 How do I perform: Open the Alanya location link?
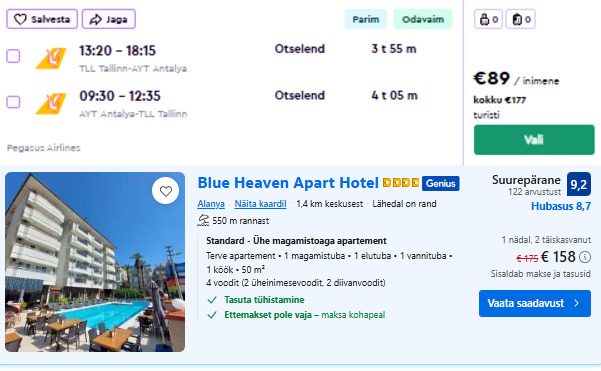click(211, 204)
